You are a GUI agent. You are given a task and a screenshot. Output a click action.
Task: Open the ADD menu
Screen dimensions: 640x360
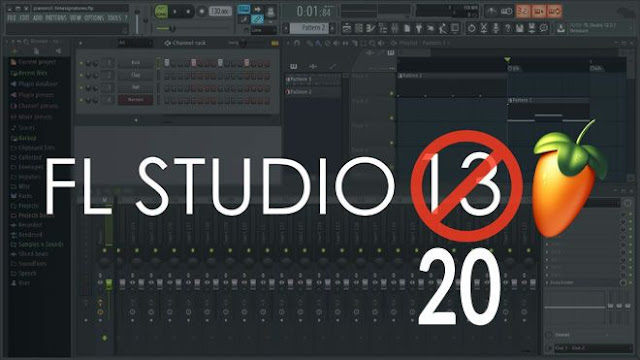point(38,18)
